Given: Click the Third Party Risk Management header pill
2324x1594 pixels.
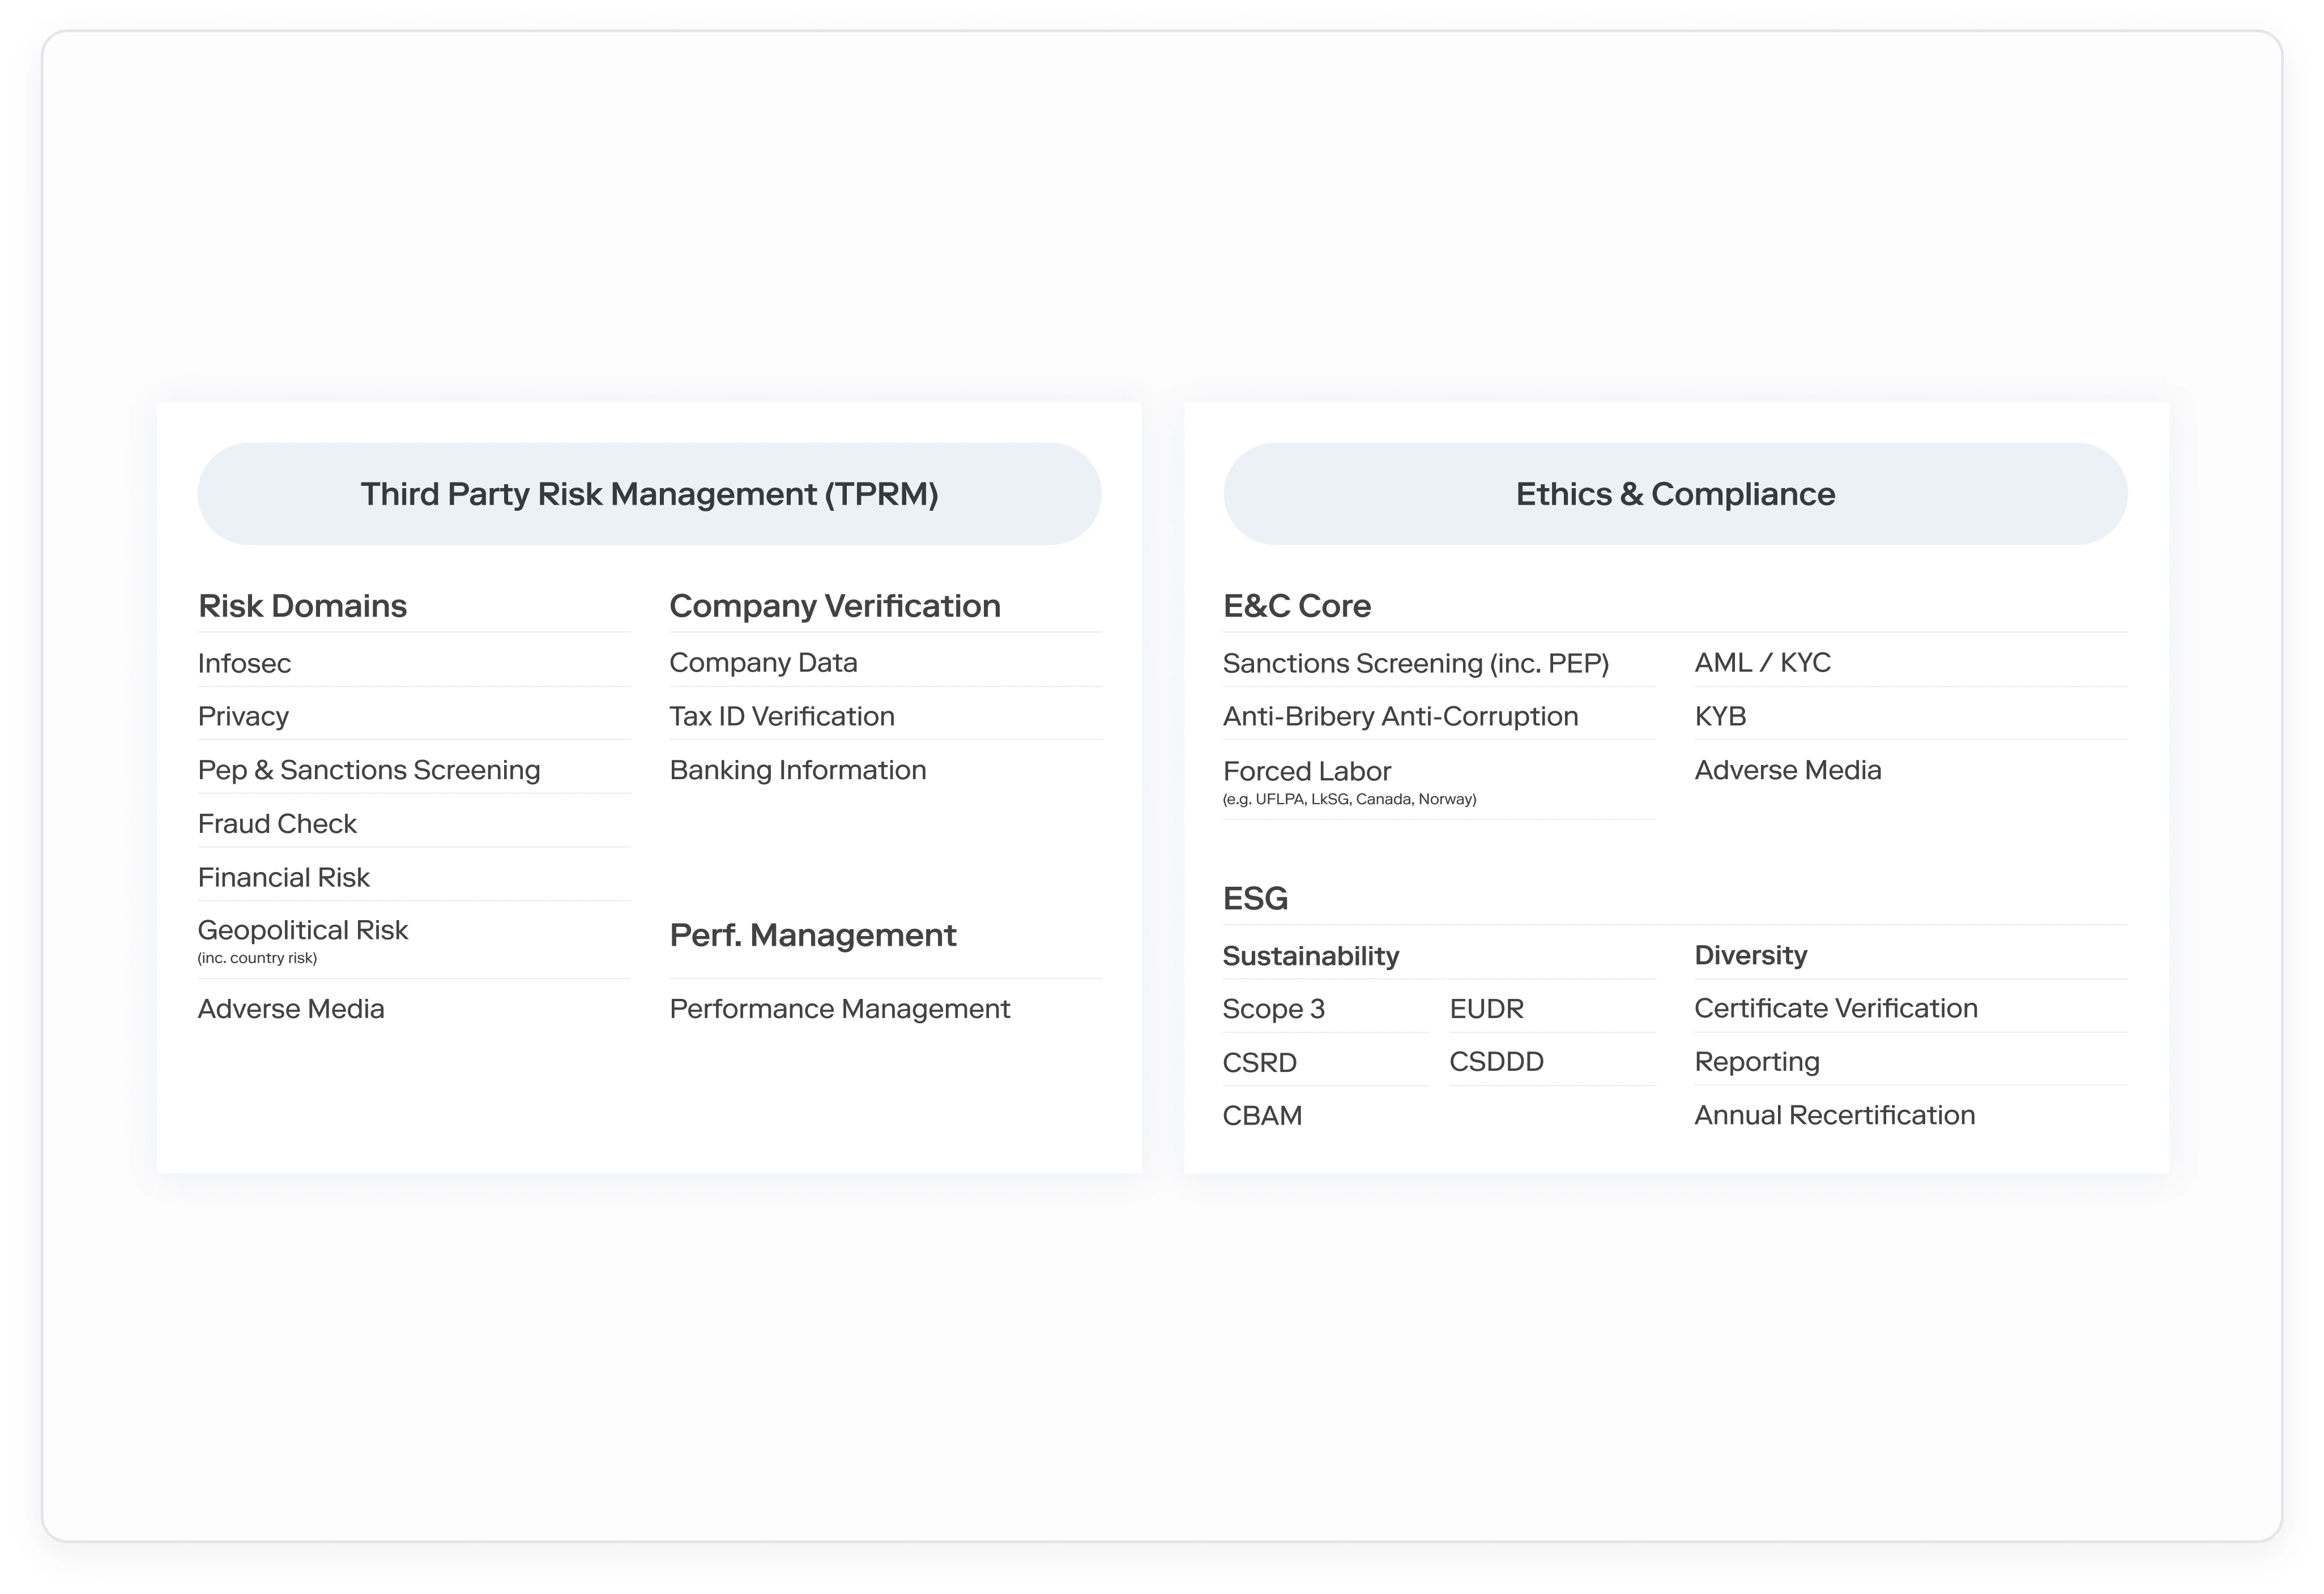Looking at the screenshot, I should pyautogui.click(x=649, y=494).
